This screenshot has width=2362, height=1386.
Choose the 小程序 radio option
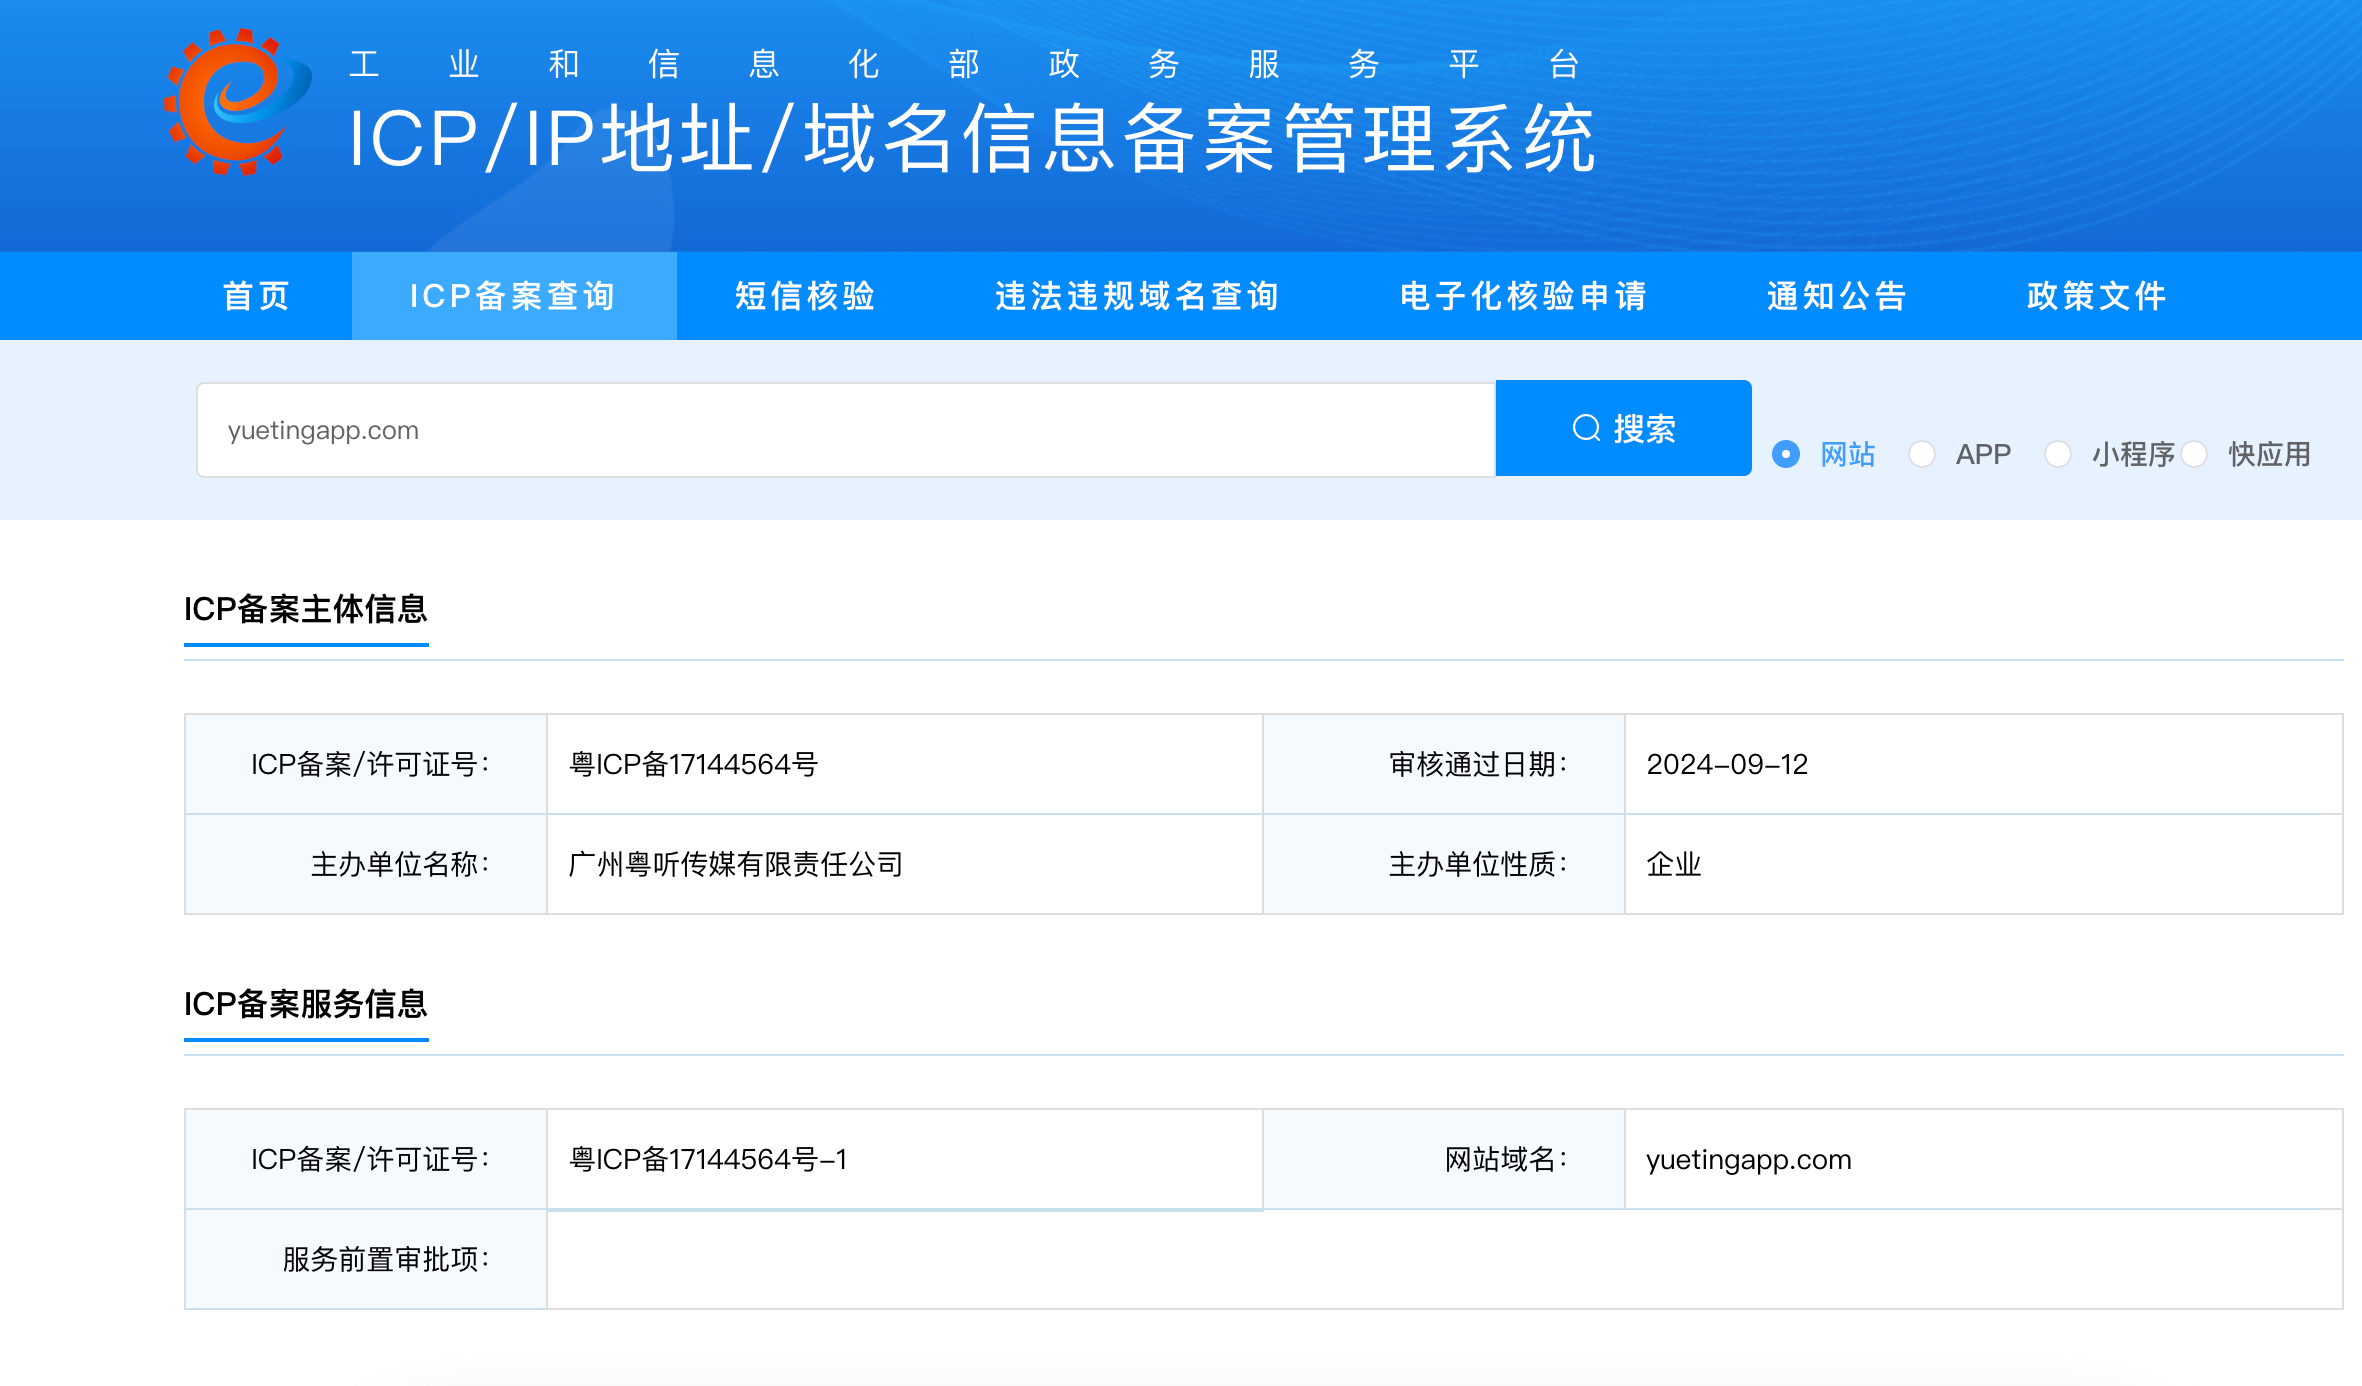coord(2058,454)
